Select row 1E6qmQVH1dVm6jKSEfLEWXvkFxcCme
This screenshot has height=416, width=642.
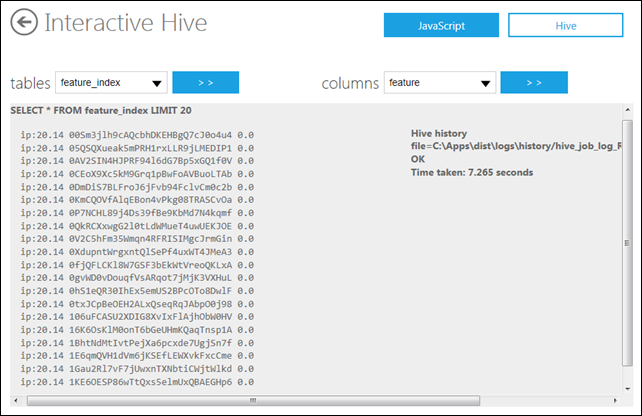137,356
